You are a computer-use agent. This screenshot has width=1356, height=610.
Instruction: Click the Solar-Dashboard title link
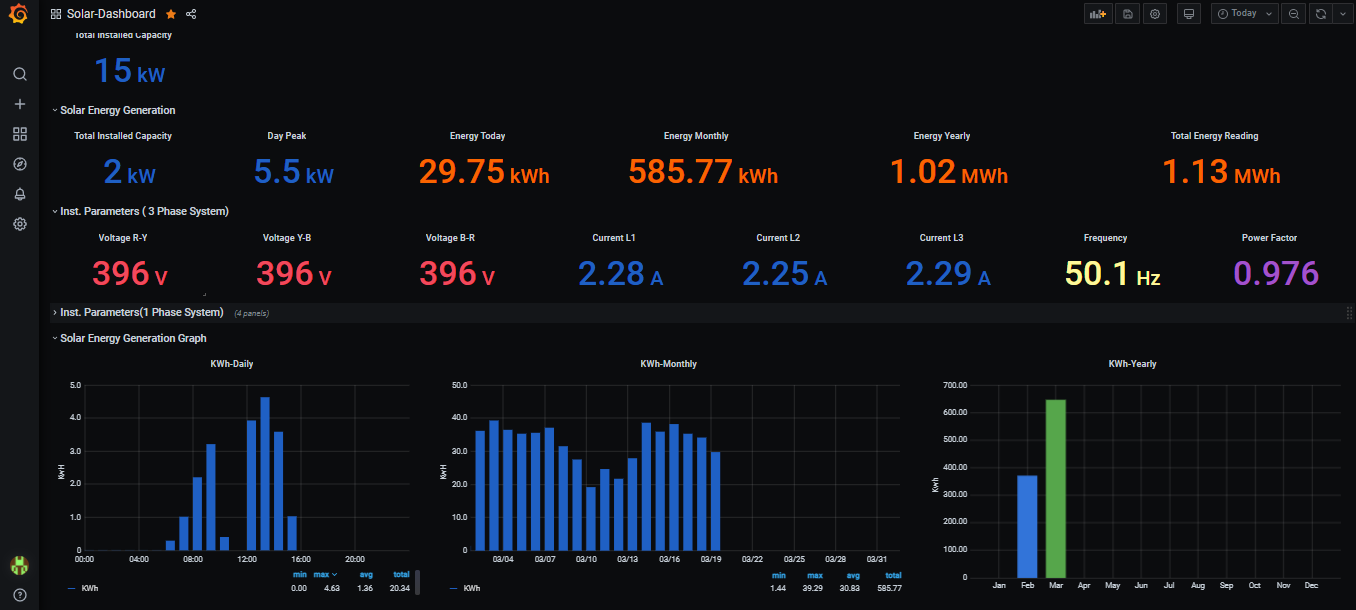tap(110, 14)
